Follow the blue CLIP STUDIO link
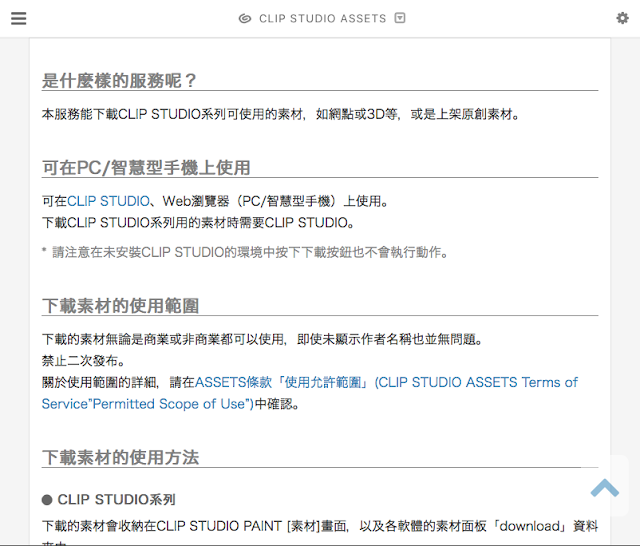640x546 pixels. point(108,201)
